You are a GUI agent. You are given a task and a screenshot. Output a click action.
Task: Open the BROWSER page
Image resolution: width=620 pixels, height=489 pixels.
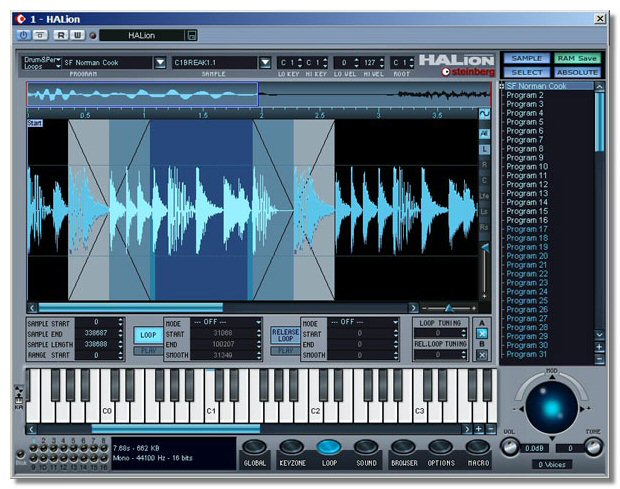tap(404, 453)
